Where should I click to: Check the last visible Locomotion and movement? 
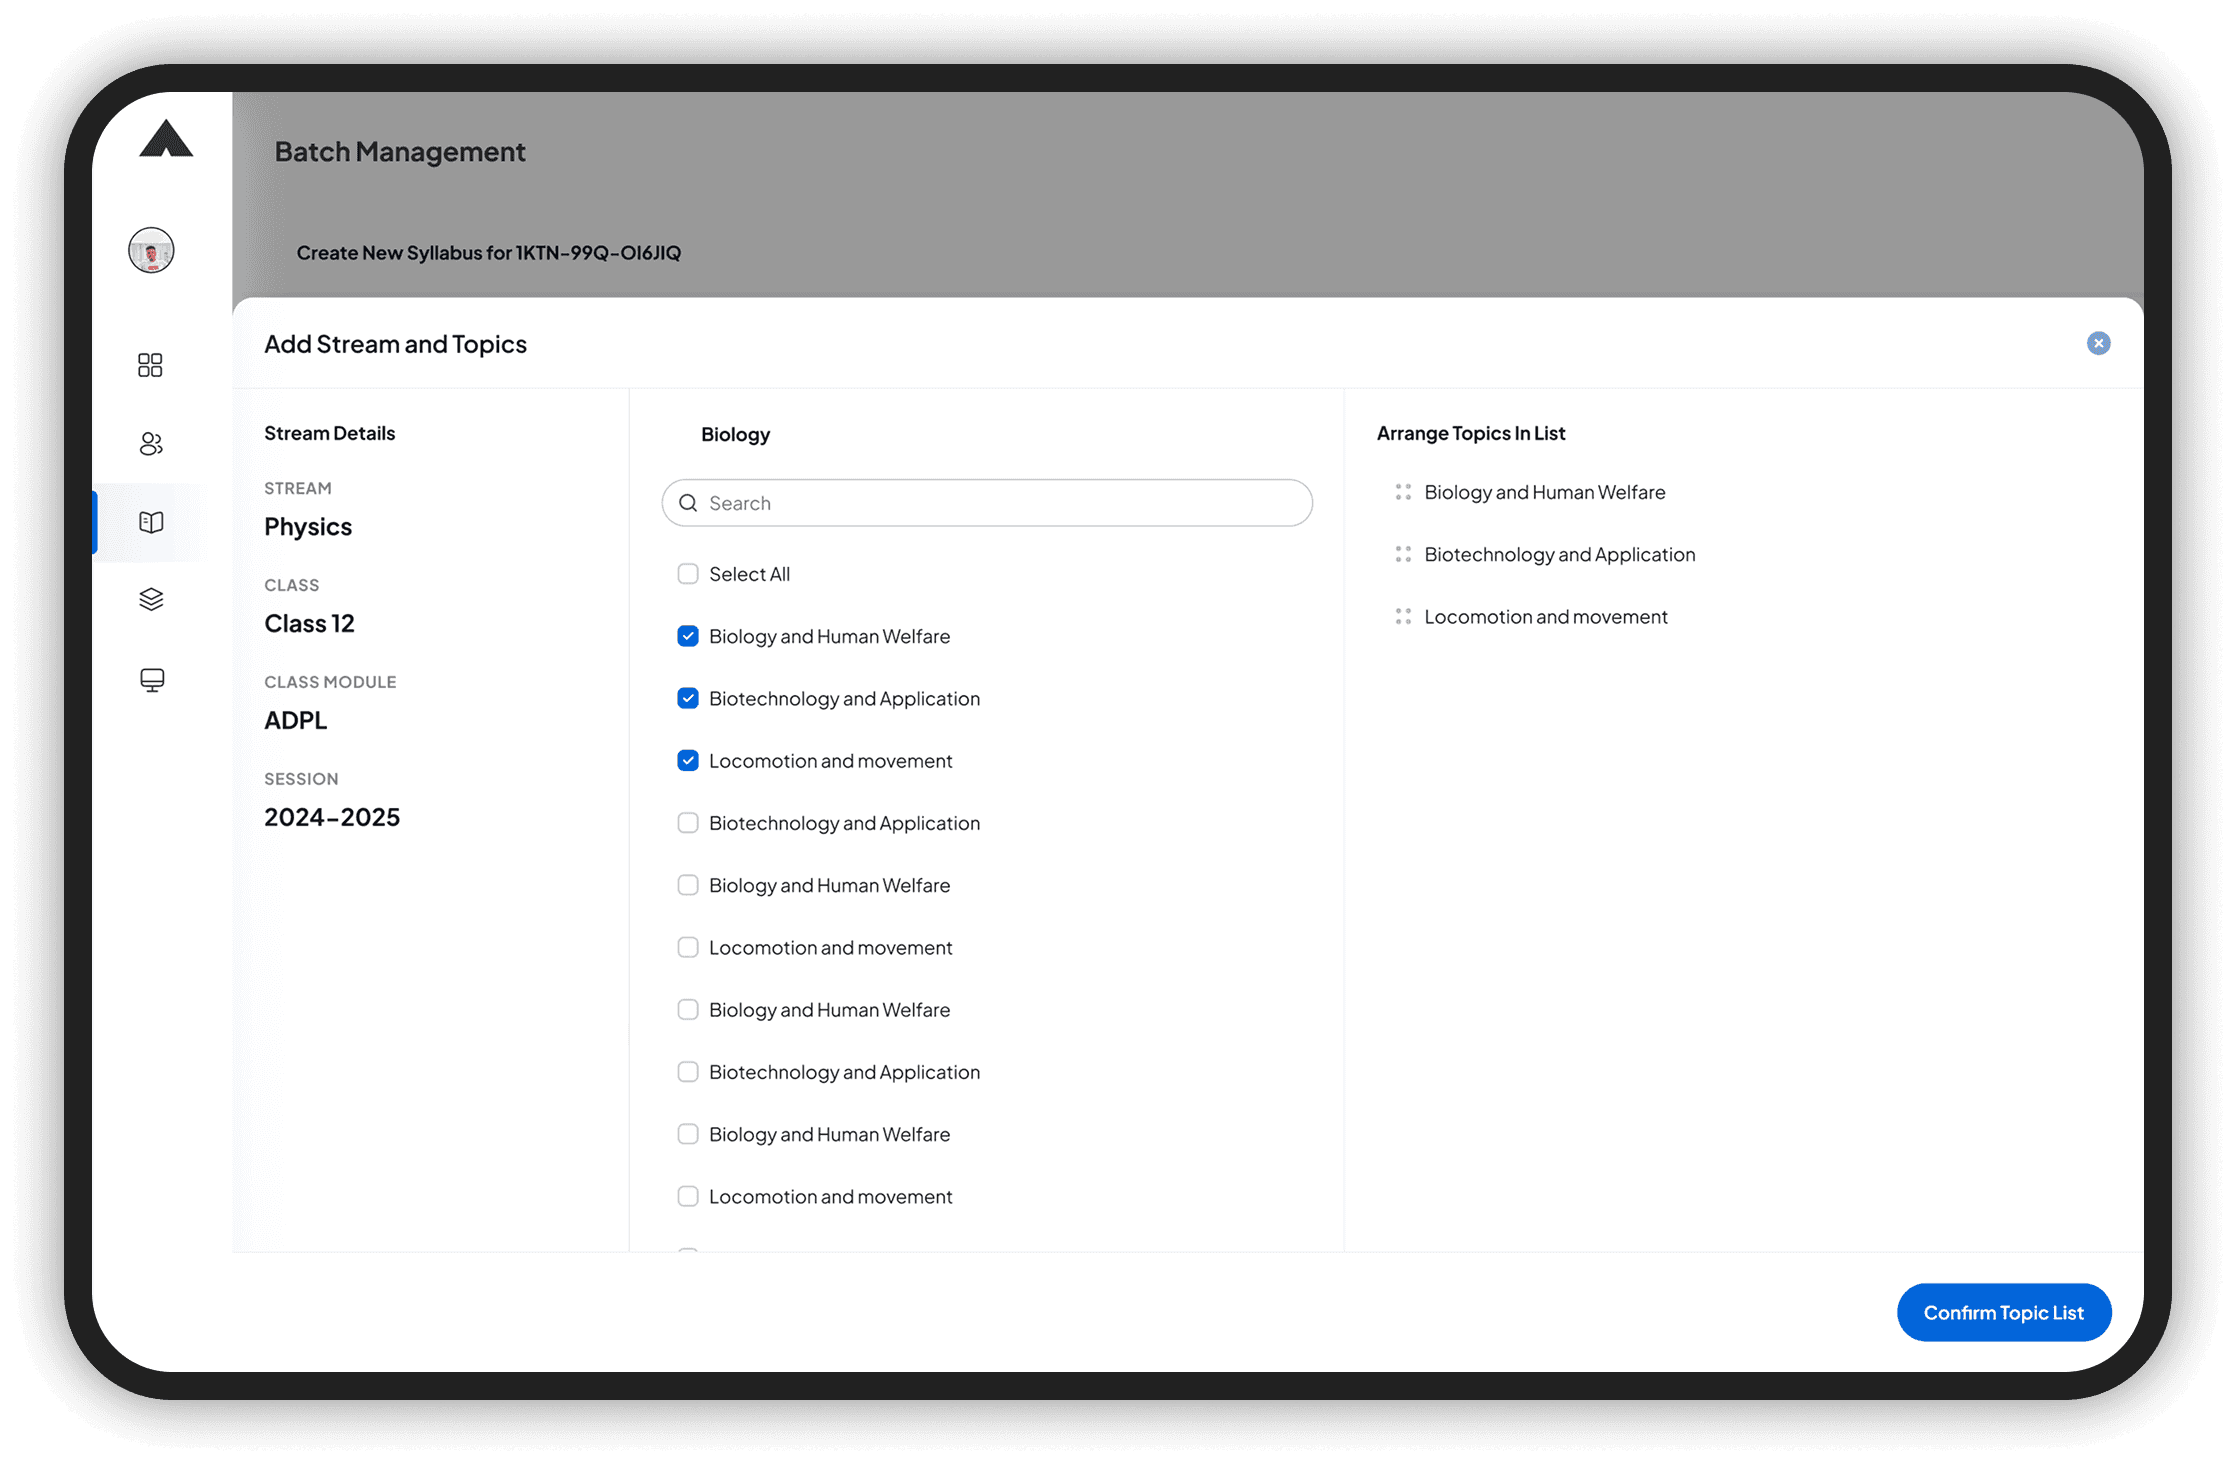[x=688, y=1196]
